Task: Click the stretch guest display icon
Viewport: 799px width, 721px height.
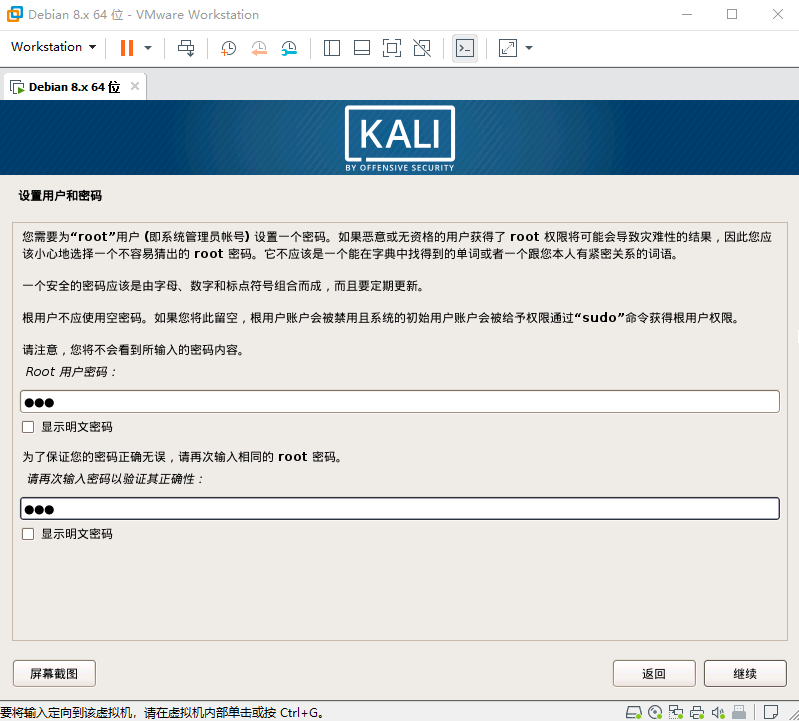Action: click(x=508, y=48)
